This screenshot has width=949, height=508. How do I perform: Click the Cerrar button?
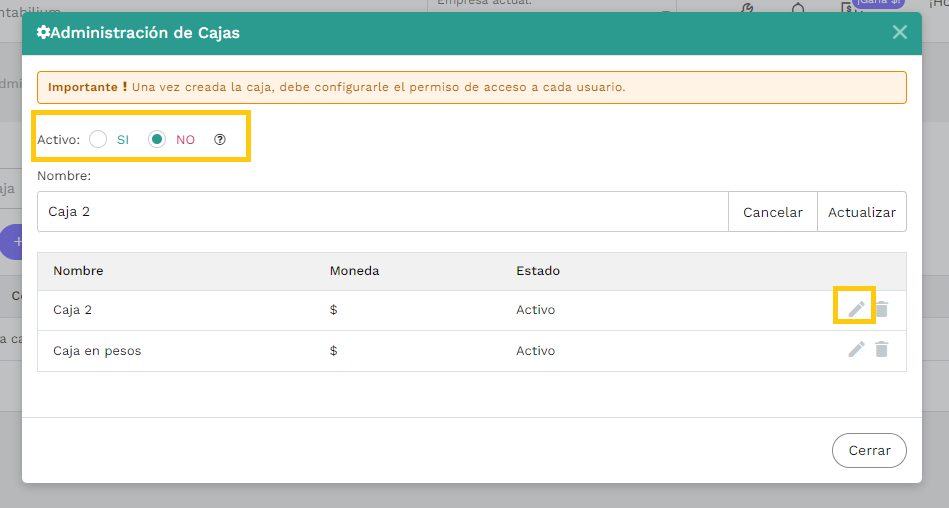pos(869,450)
